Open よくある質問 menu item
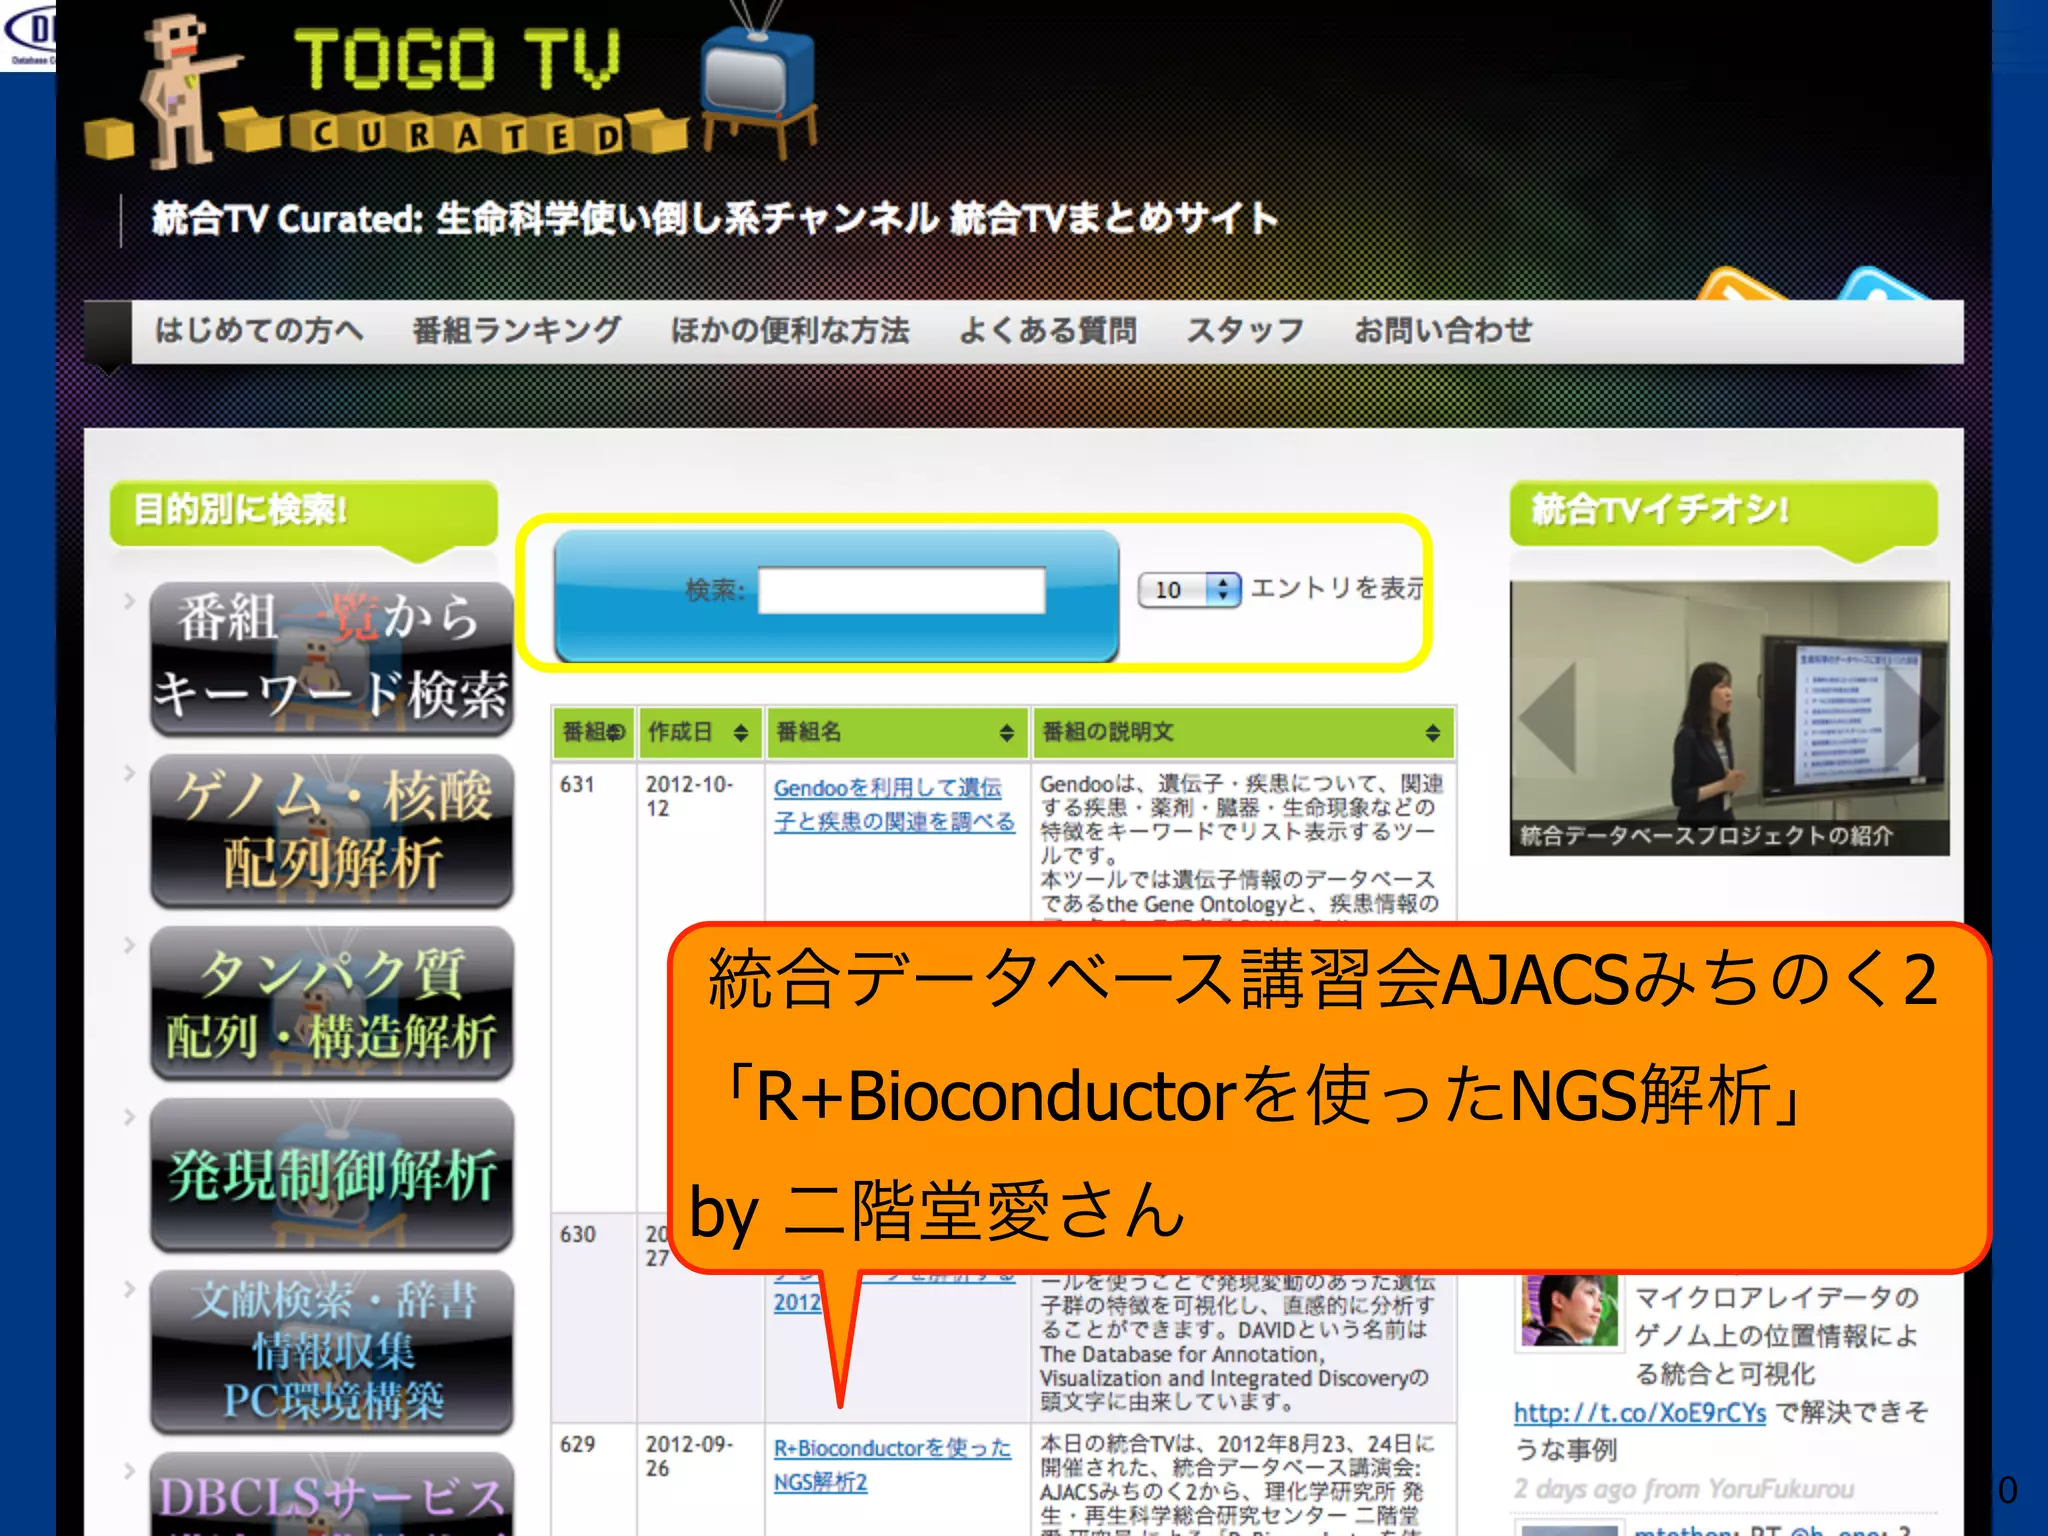 tap(1048, 330)
